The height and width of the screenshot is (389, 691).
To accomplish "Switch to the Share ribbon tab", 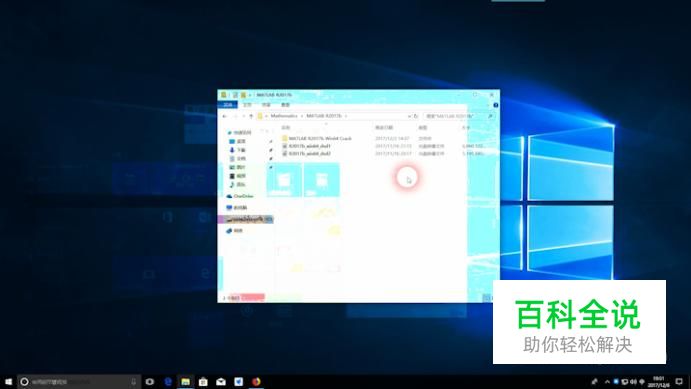I will (x=266, y=105).
